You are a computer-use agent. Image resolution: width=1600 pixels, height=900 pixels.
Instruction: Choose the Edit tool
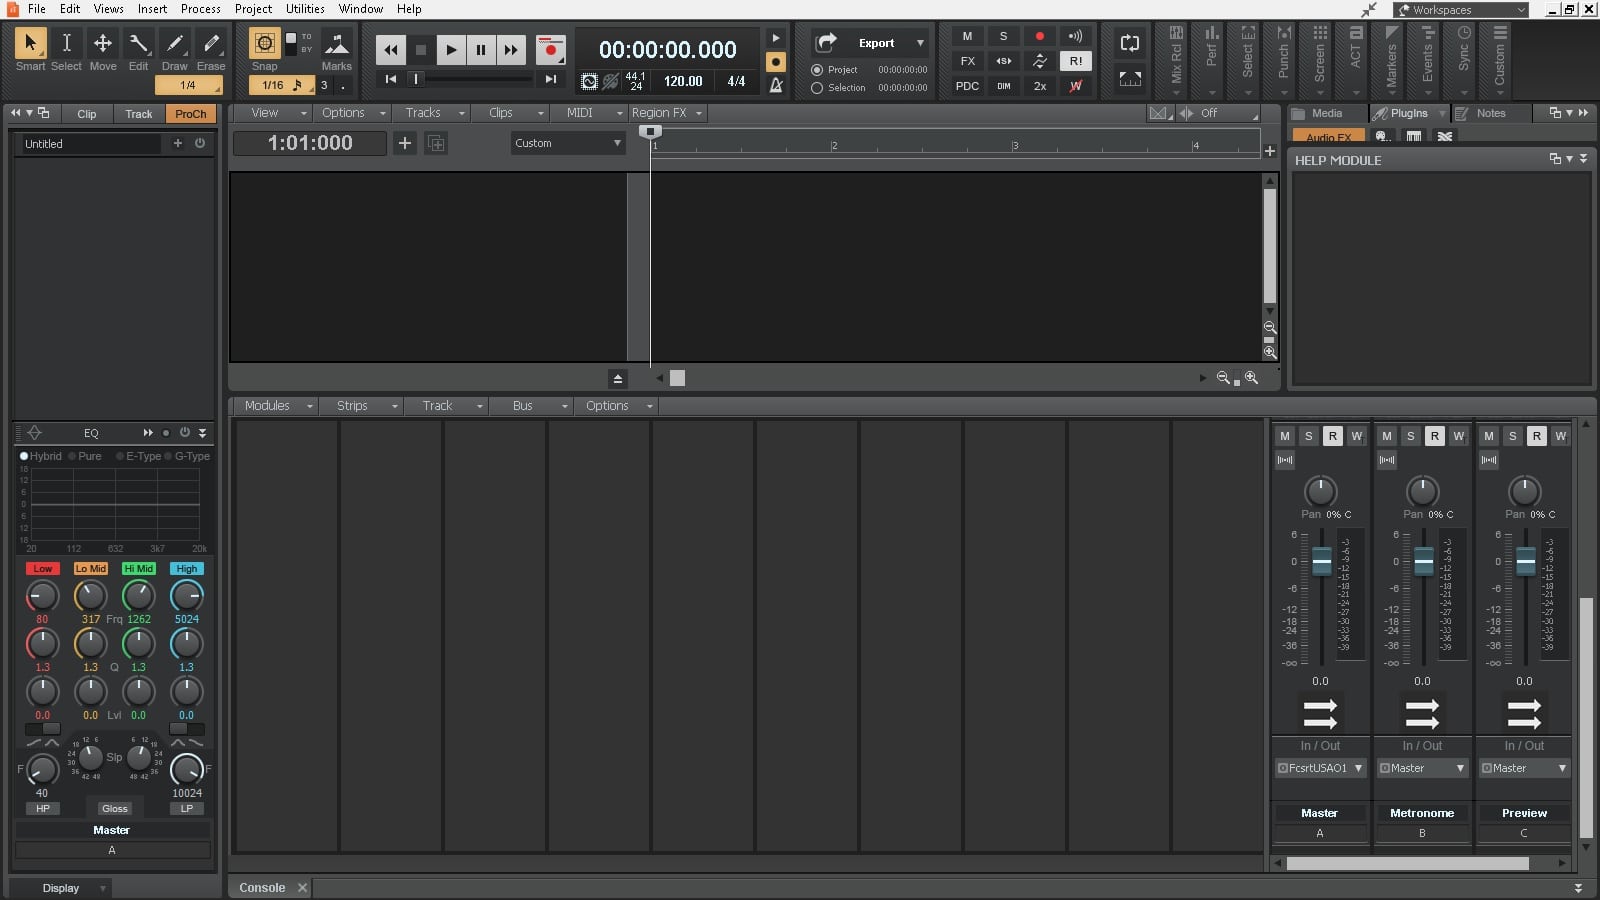(x=139, y=49)
